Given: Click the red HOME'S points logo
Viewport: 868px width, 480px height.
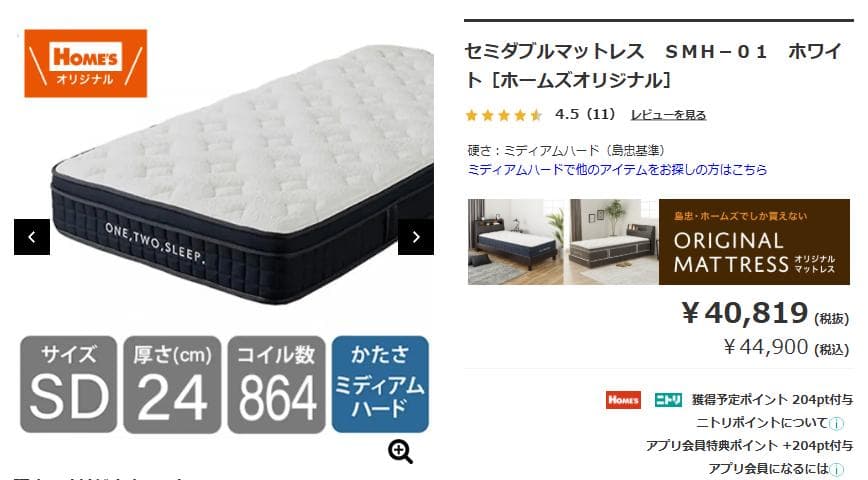Looking at the screenshot, I should click(623, 400).
